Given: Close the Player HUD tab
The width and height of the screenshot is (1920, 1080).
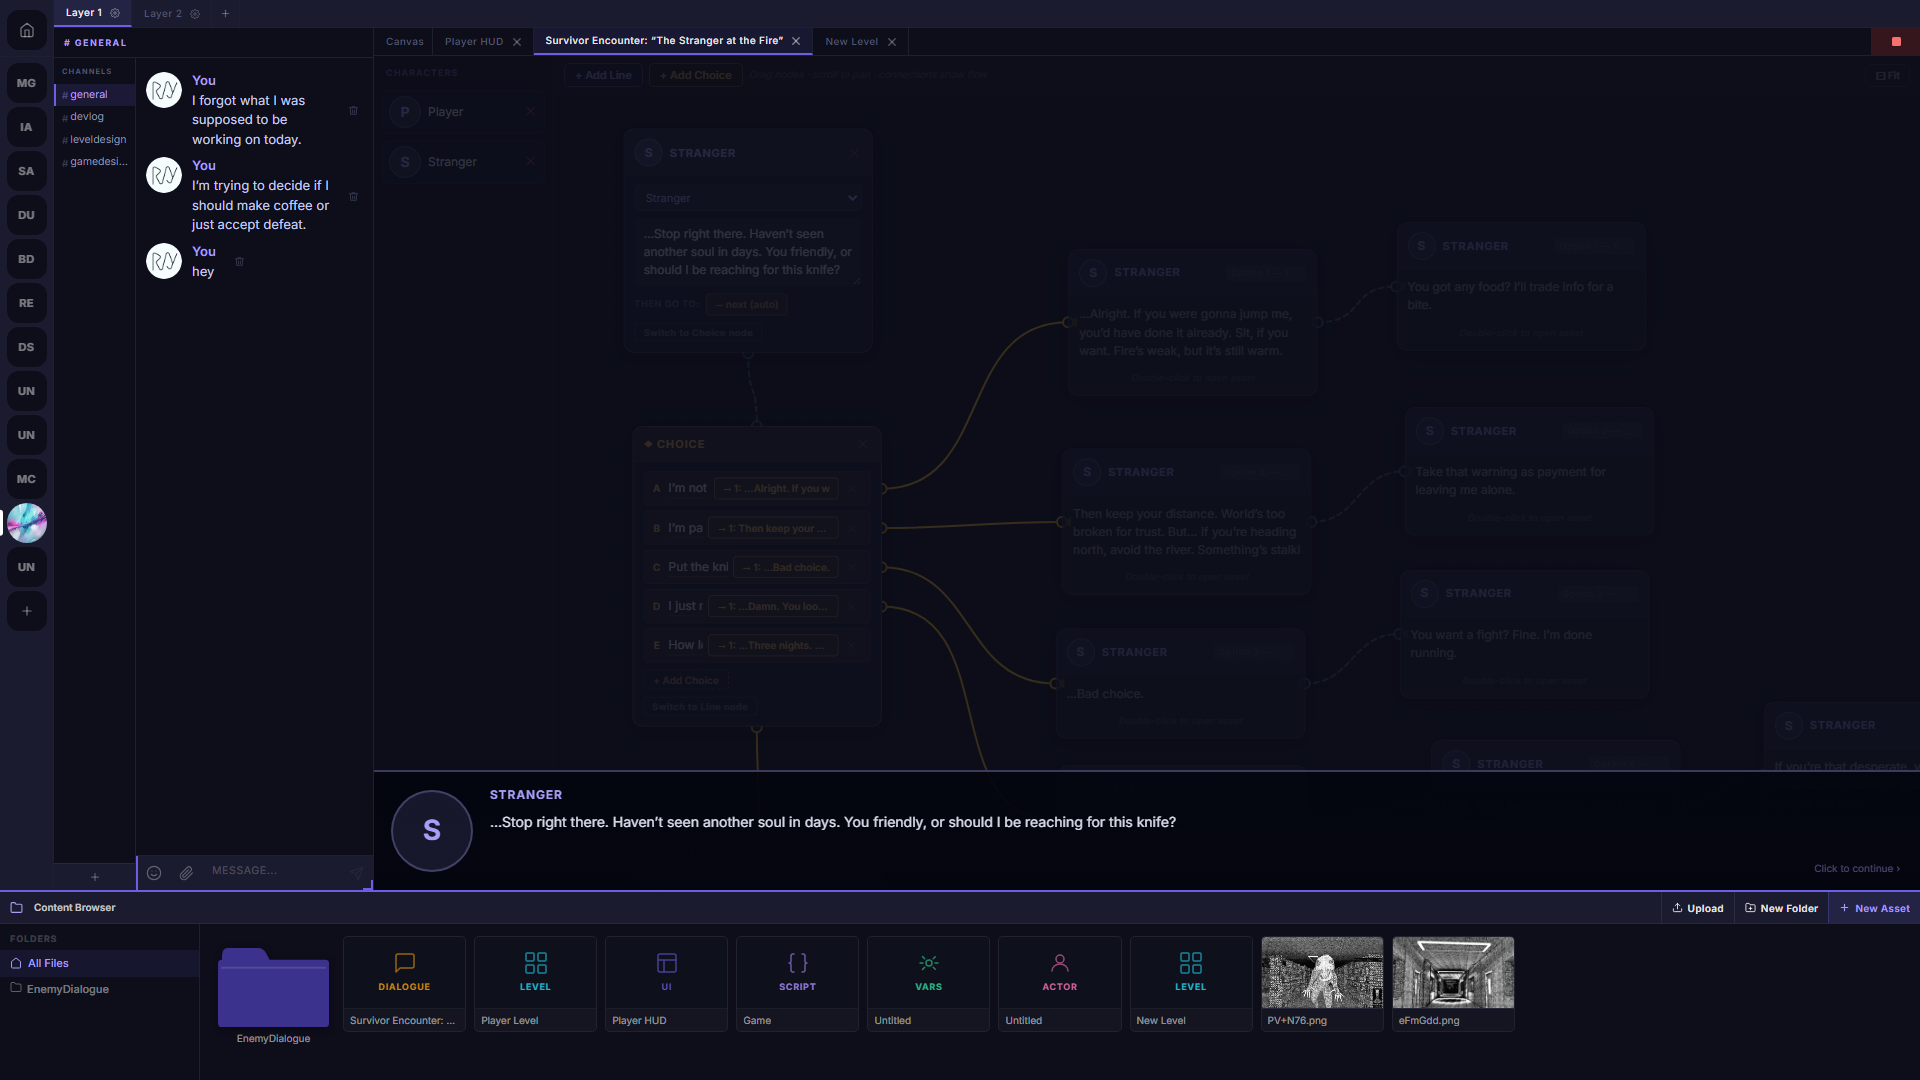Looking at the screenshot, I should [517, 42].
